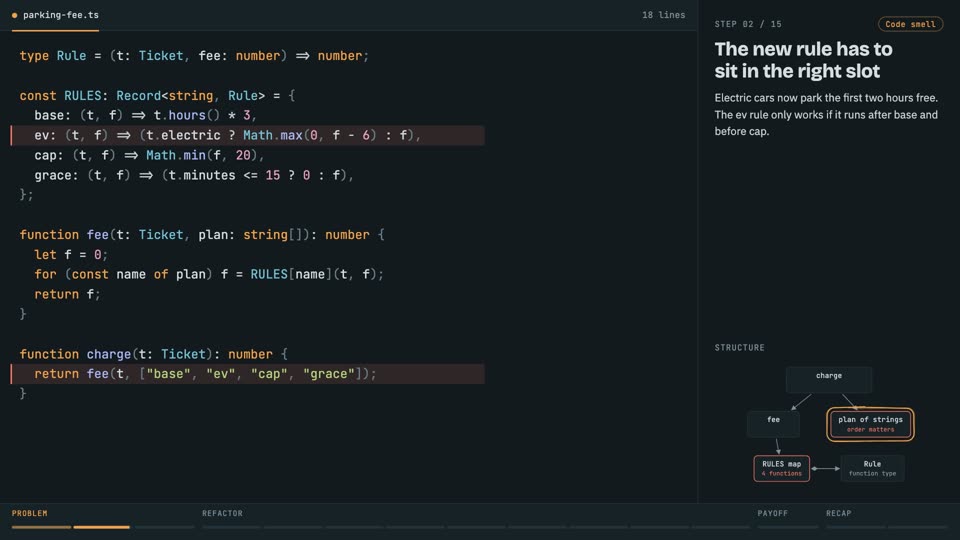Click the first progress segment under PAYOFF
This screenshot has height=540, width=960.
tap(787, 527)
